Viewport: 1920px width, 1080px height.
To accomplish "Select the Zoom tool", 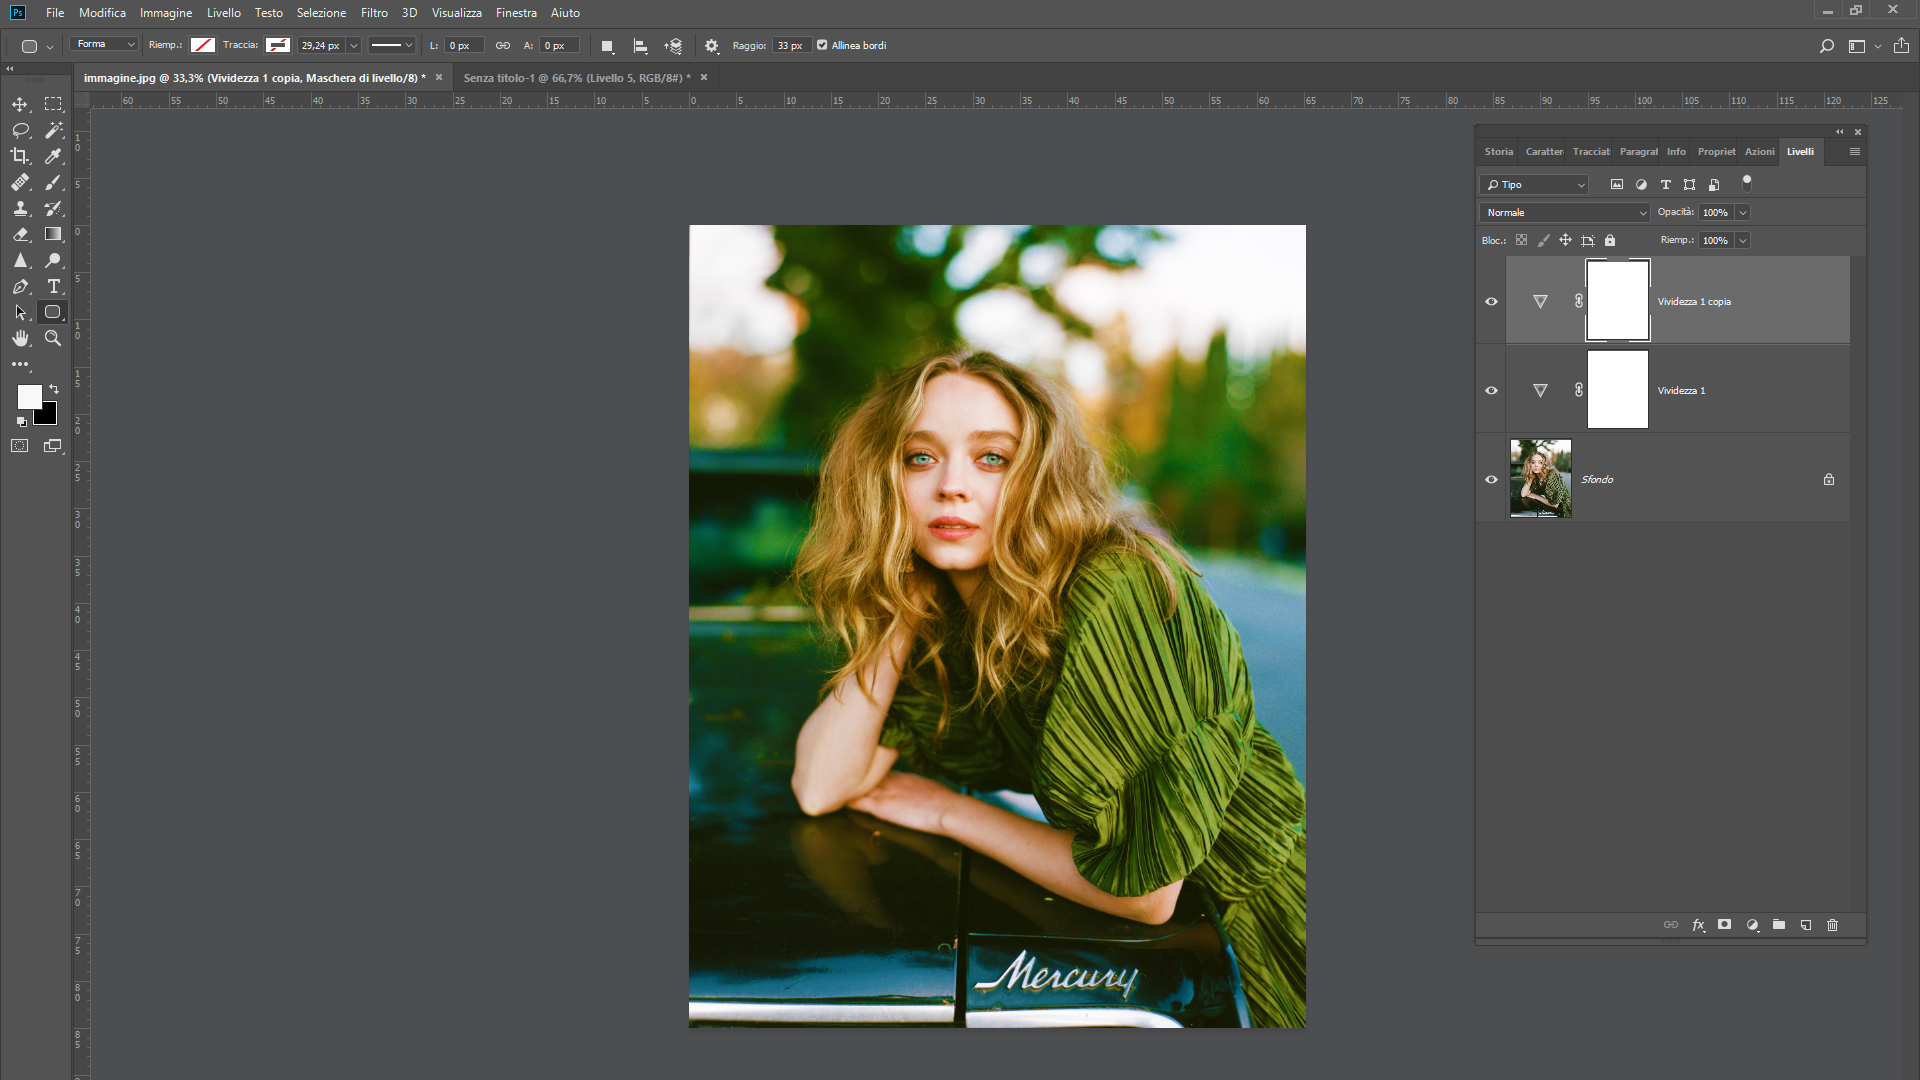I will coord(53,338).
